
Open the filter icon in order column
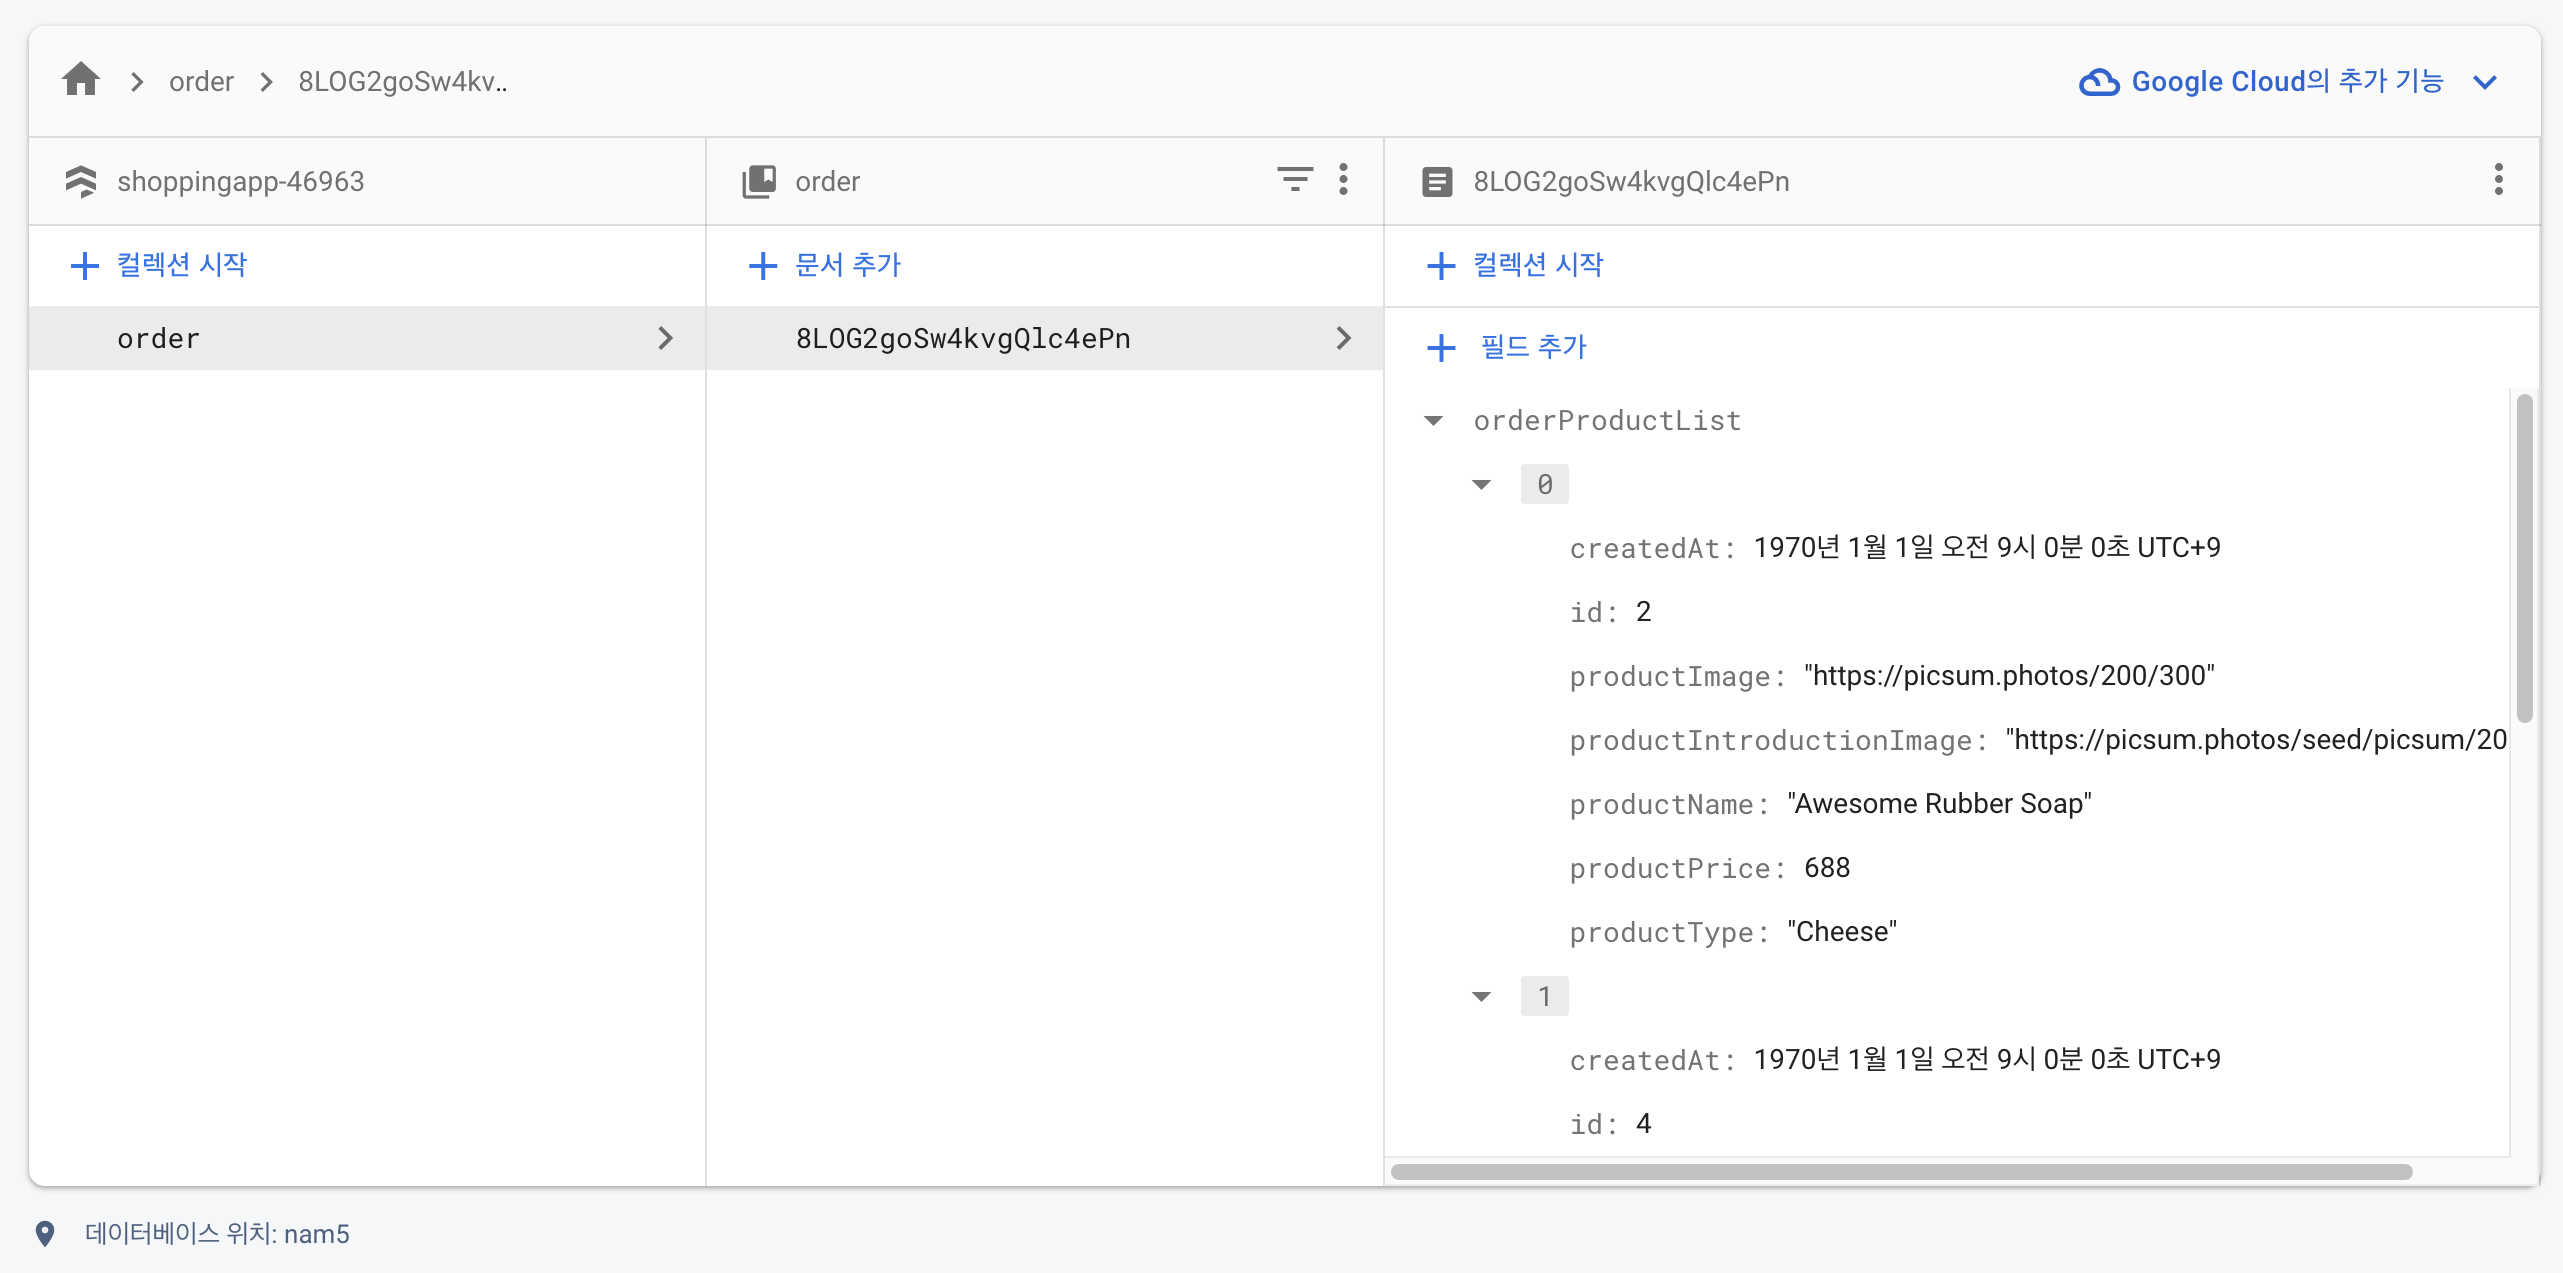pyautogui.click(x=1294, y=179)
